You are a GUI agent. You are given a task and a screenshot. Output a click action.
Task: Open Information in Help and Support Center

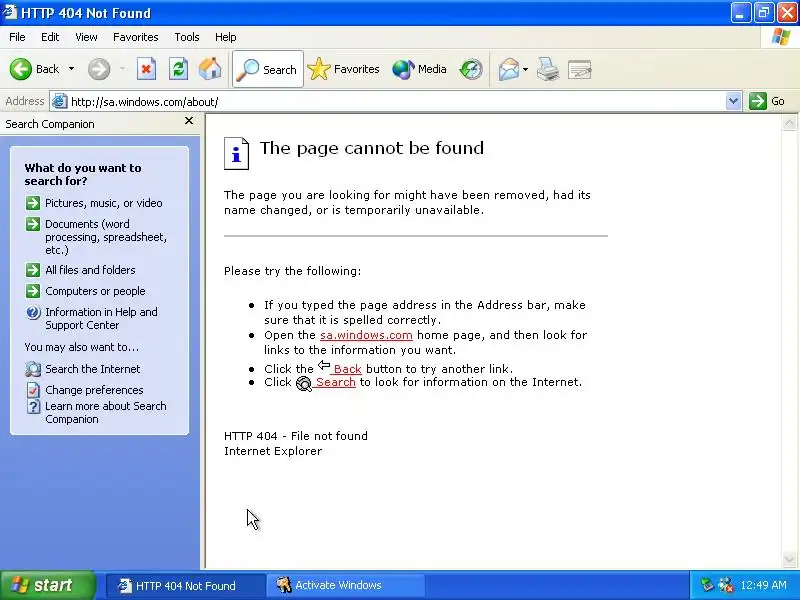[102, 318]
